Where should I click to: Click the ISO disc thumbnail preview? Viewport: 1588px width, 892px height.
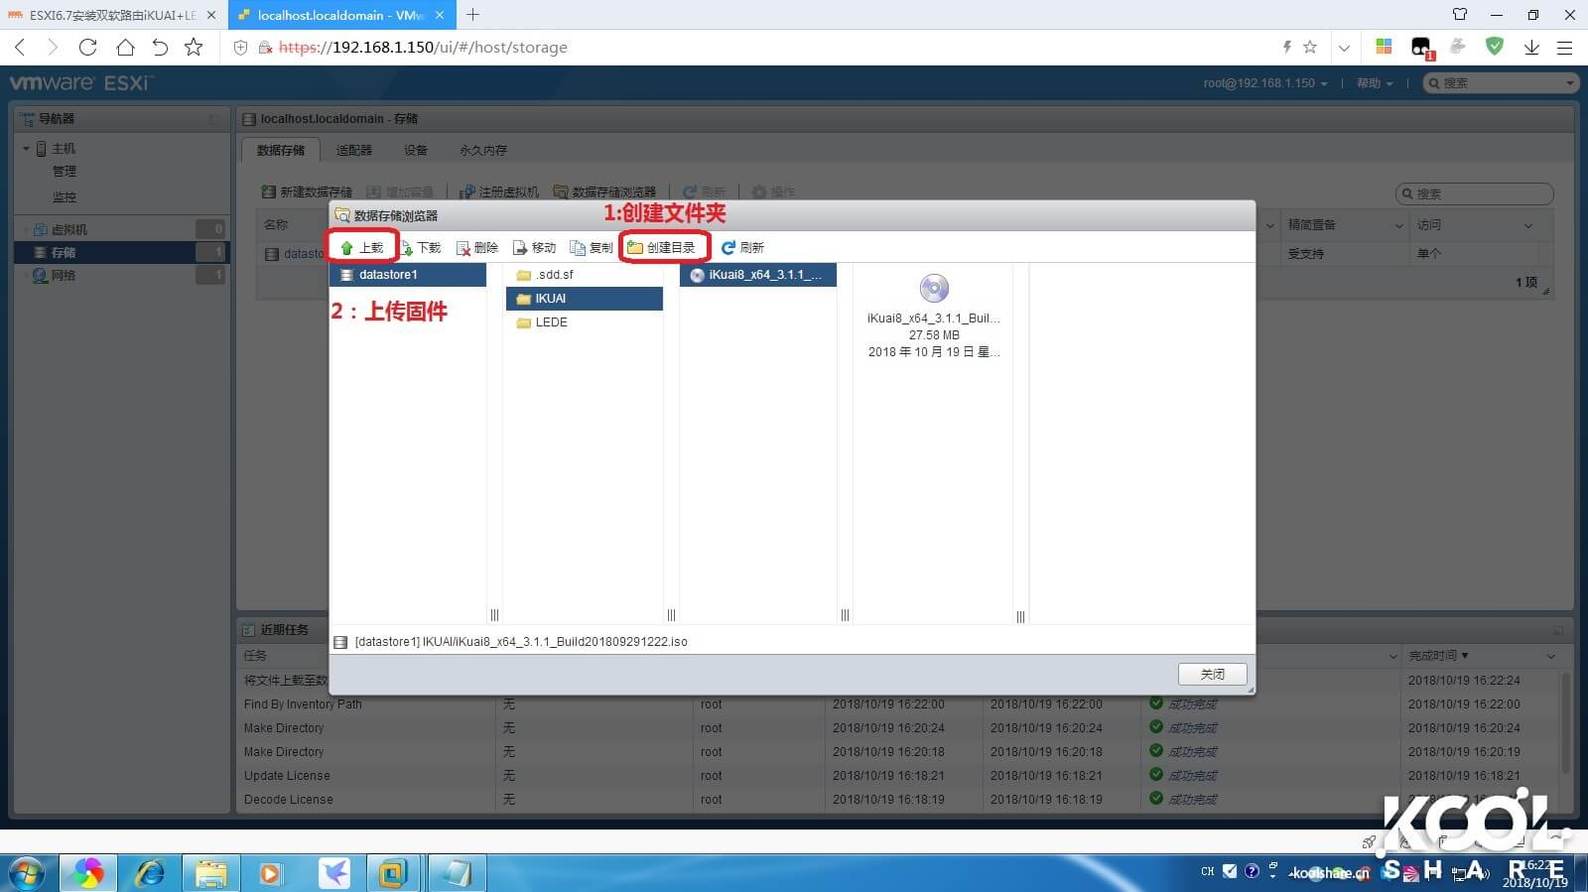click(x=934, y=288)
